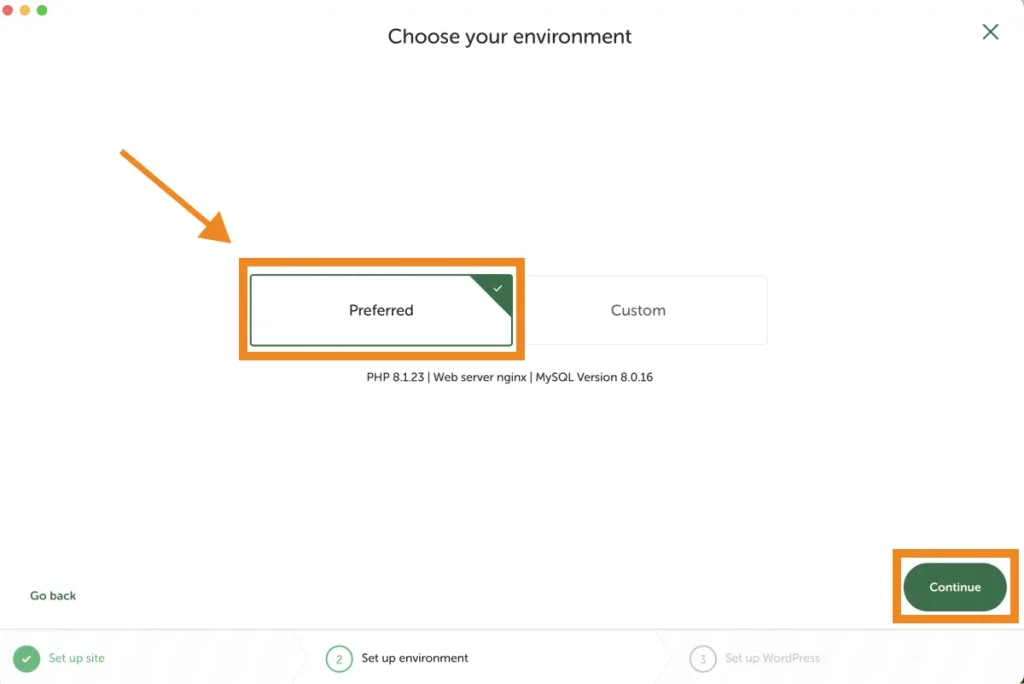Click the yellow macOS minimize dot
This screenshot has height=684, width=1024.
click(25, 10)
